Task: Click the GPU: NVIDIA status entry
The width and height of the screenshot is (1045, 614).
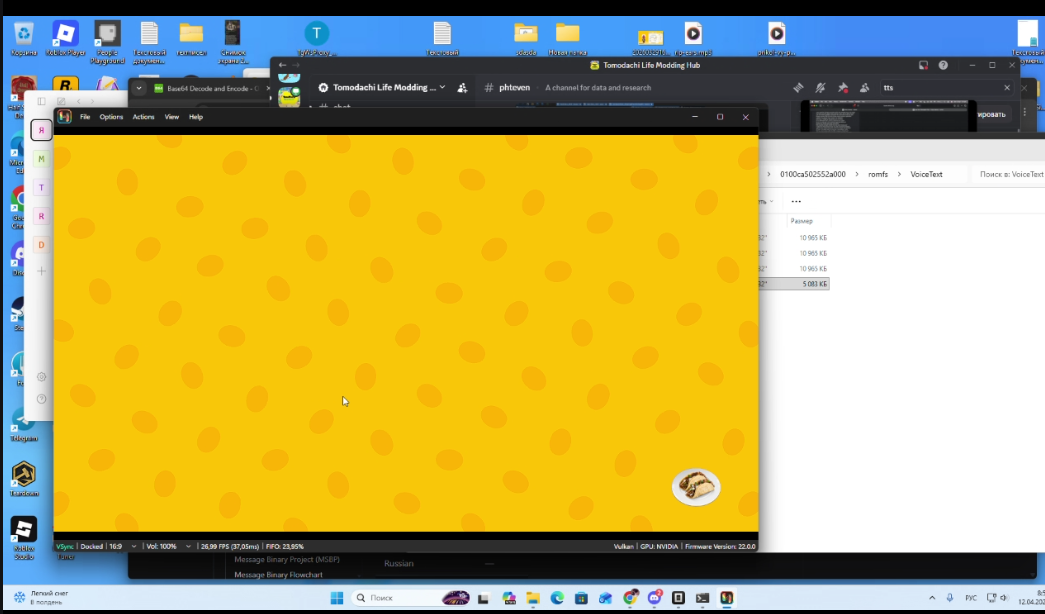Action: [x=658, y=546]
